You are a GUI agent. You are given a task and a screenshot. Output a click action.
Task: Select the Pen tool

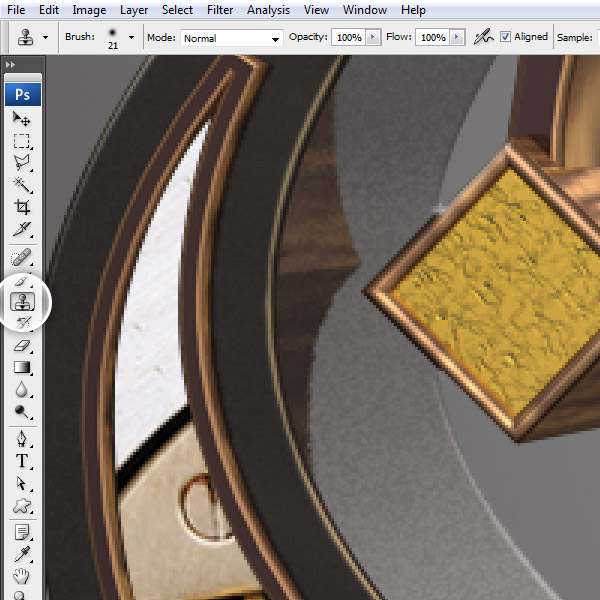tap(22, 439)
